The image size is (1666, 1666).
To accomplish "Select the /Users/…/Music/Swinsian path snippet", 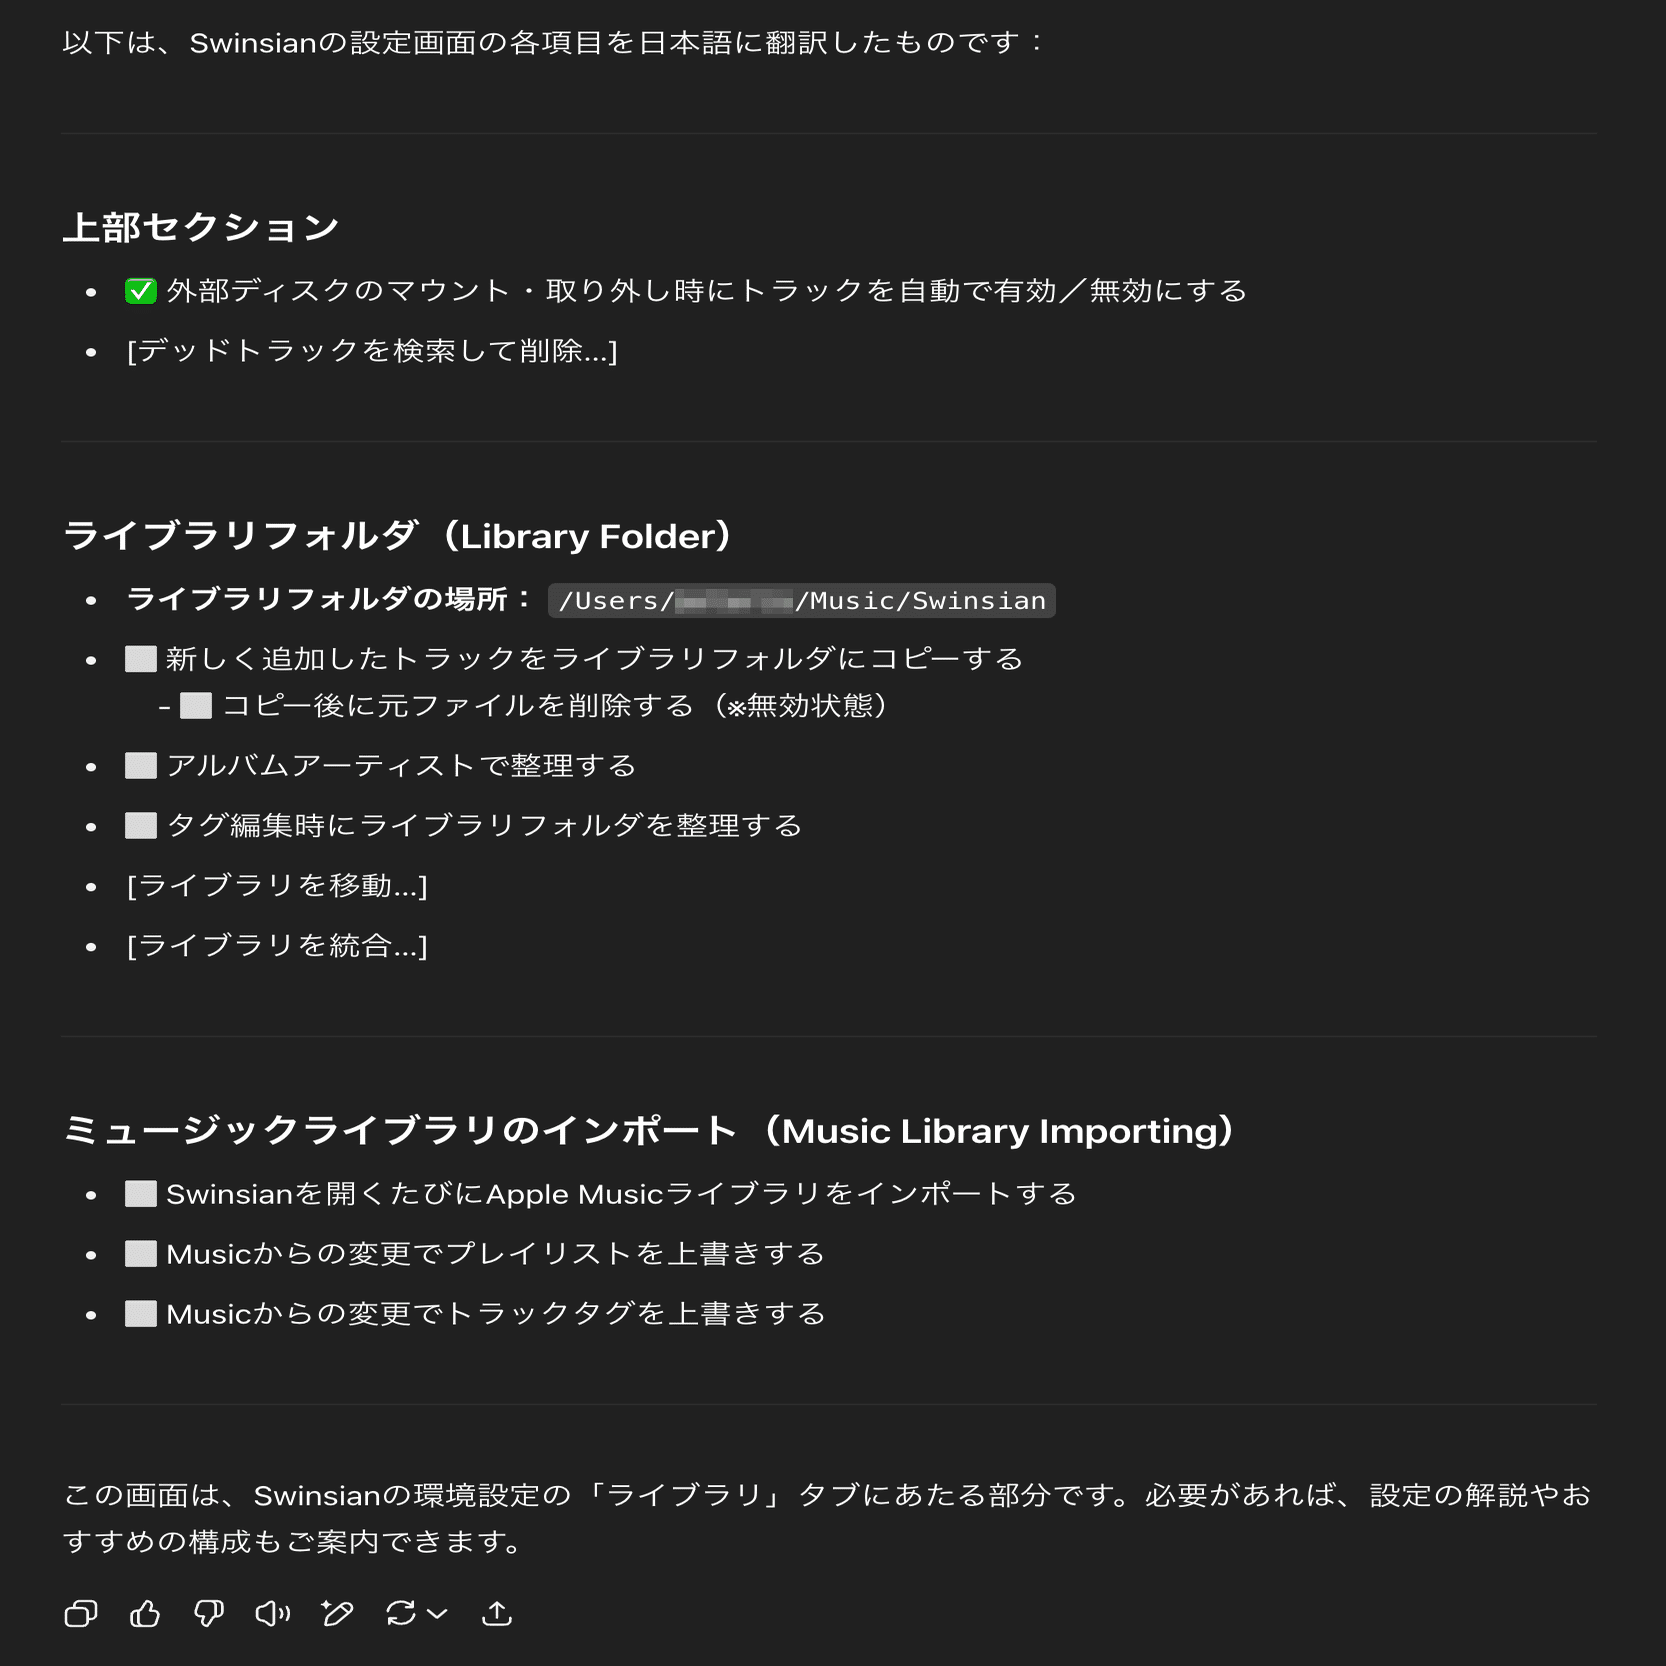I will click(800, 600).
